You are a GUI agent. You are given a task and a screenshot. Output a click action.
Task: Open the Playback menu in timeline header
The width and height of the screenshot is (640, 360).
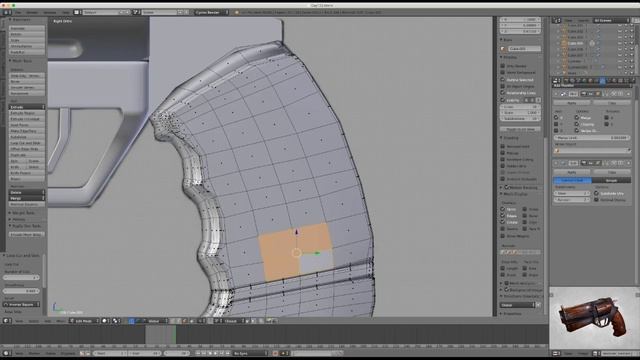68,353
